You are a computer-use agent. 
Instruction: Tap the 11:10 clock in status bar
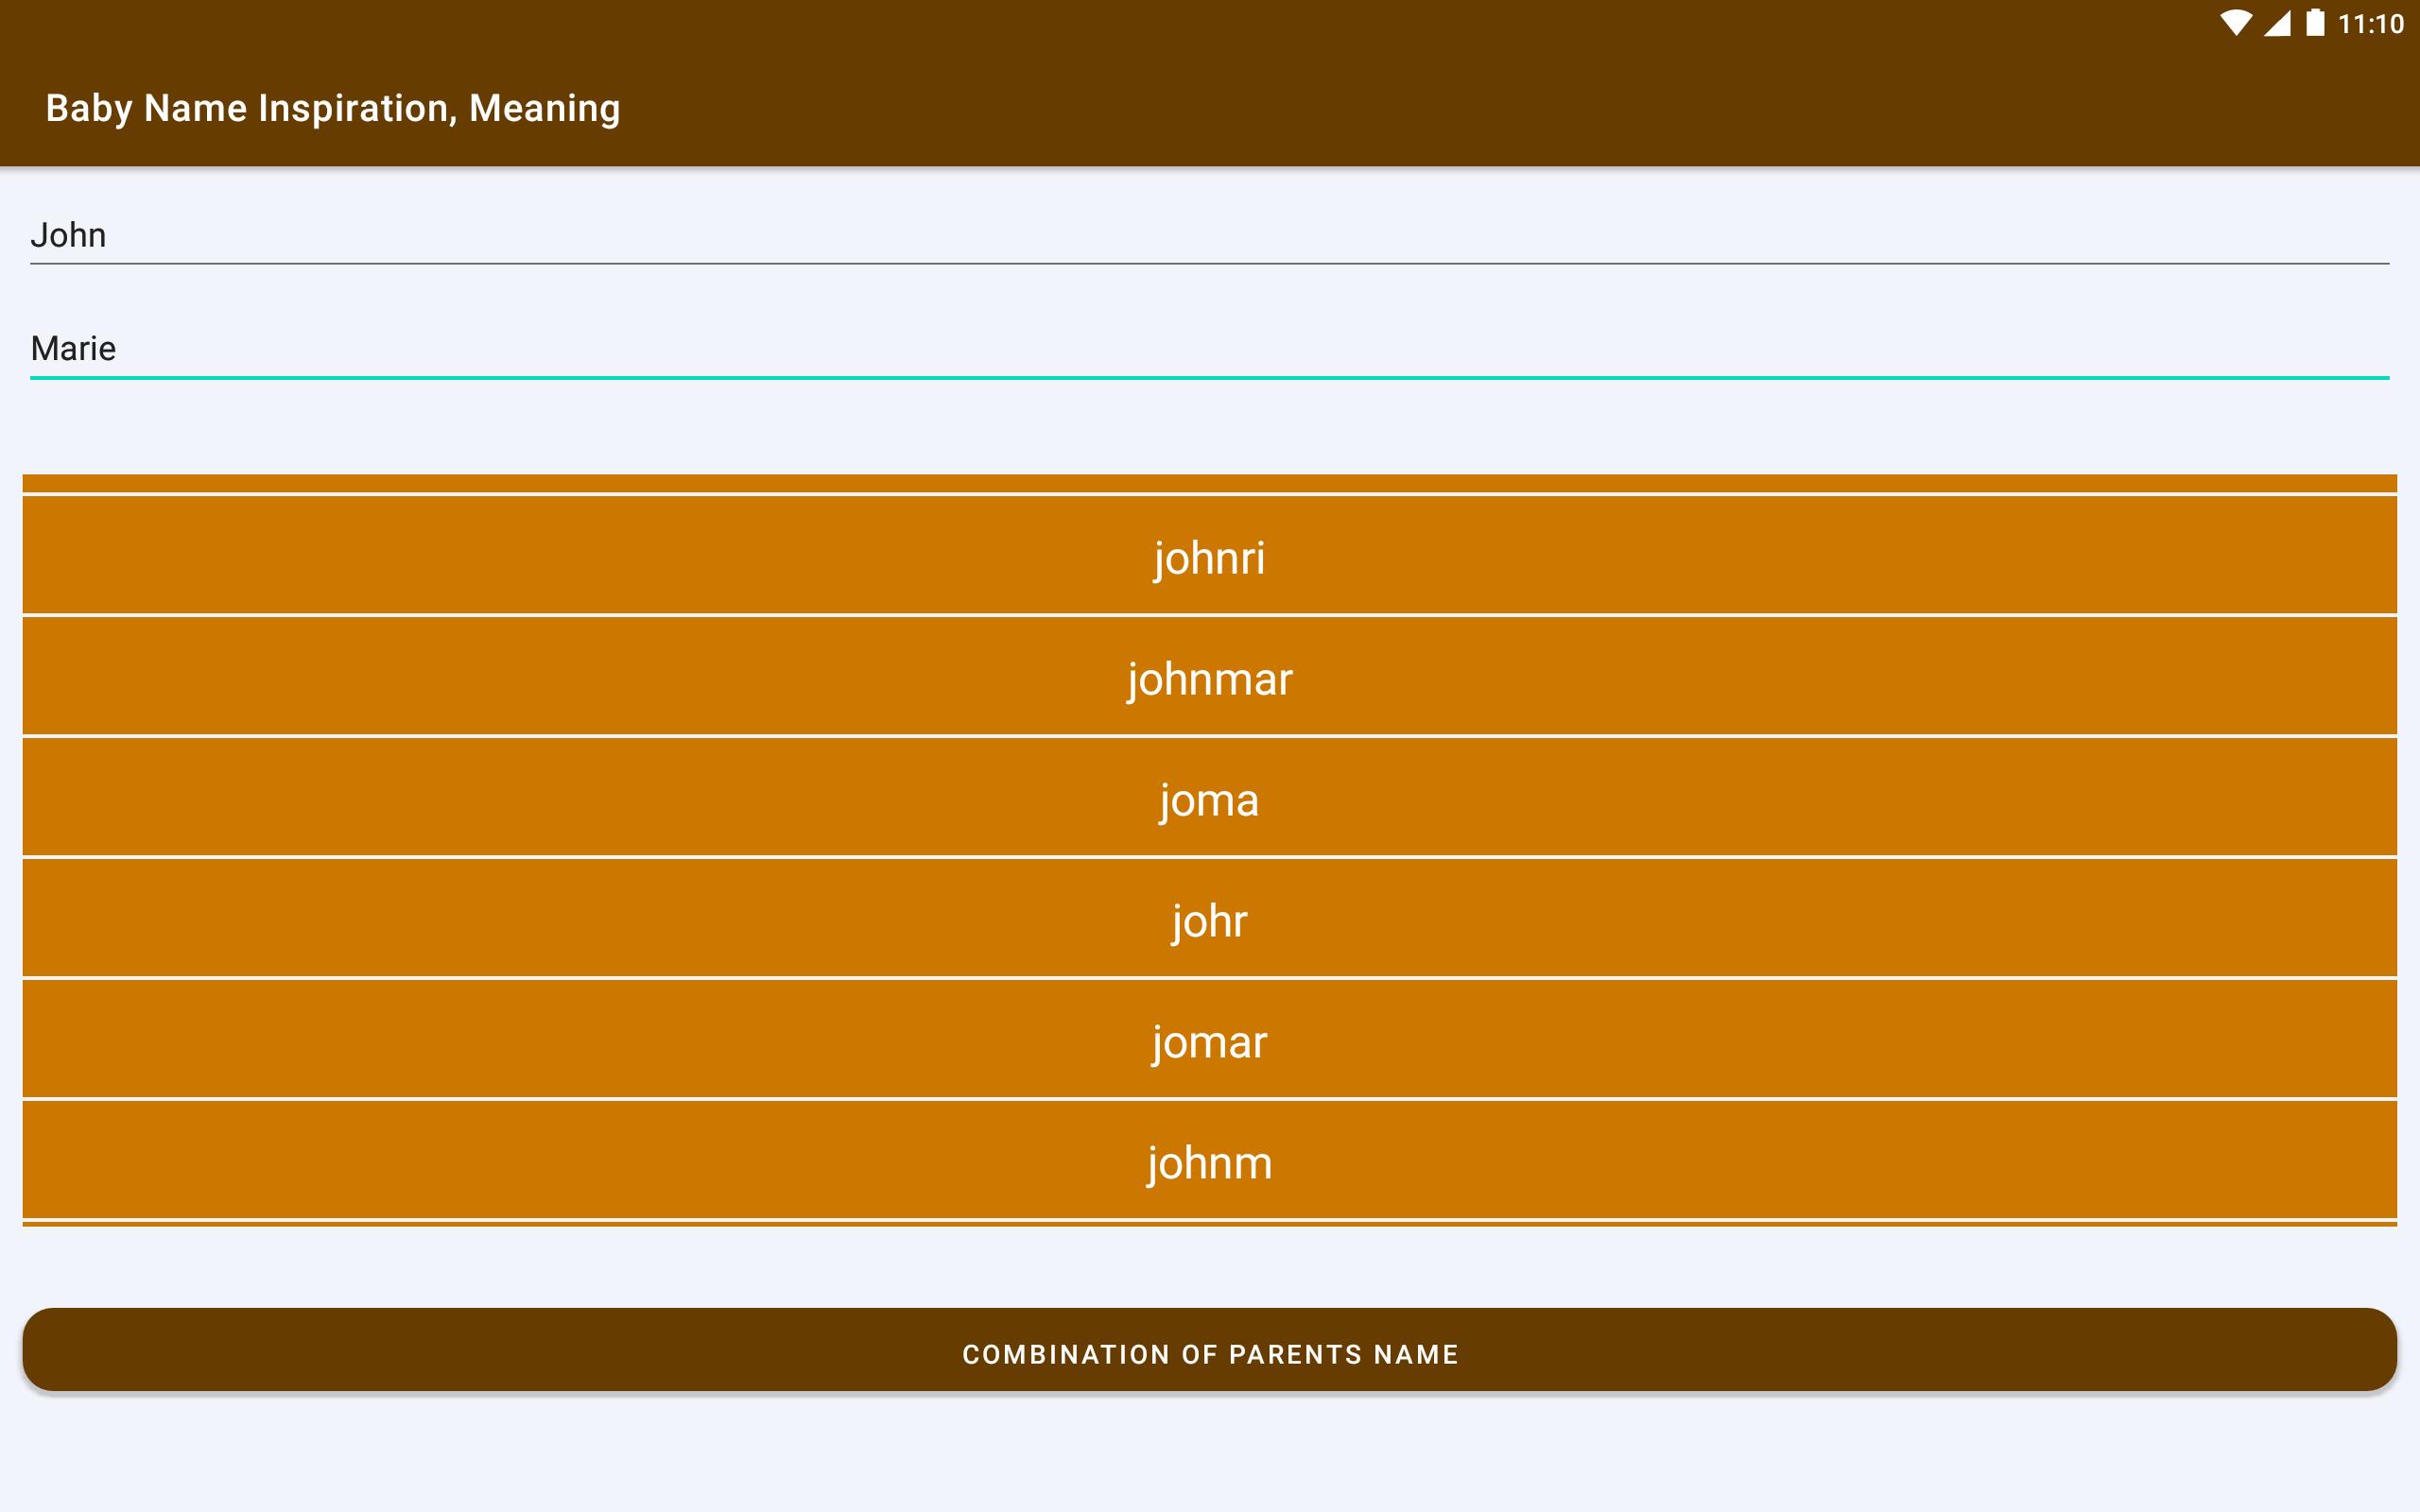pyautogui.click(x=2370, y=24)
